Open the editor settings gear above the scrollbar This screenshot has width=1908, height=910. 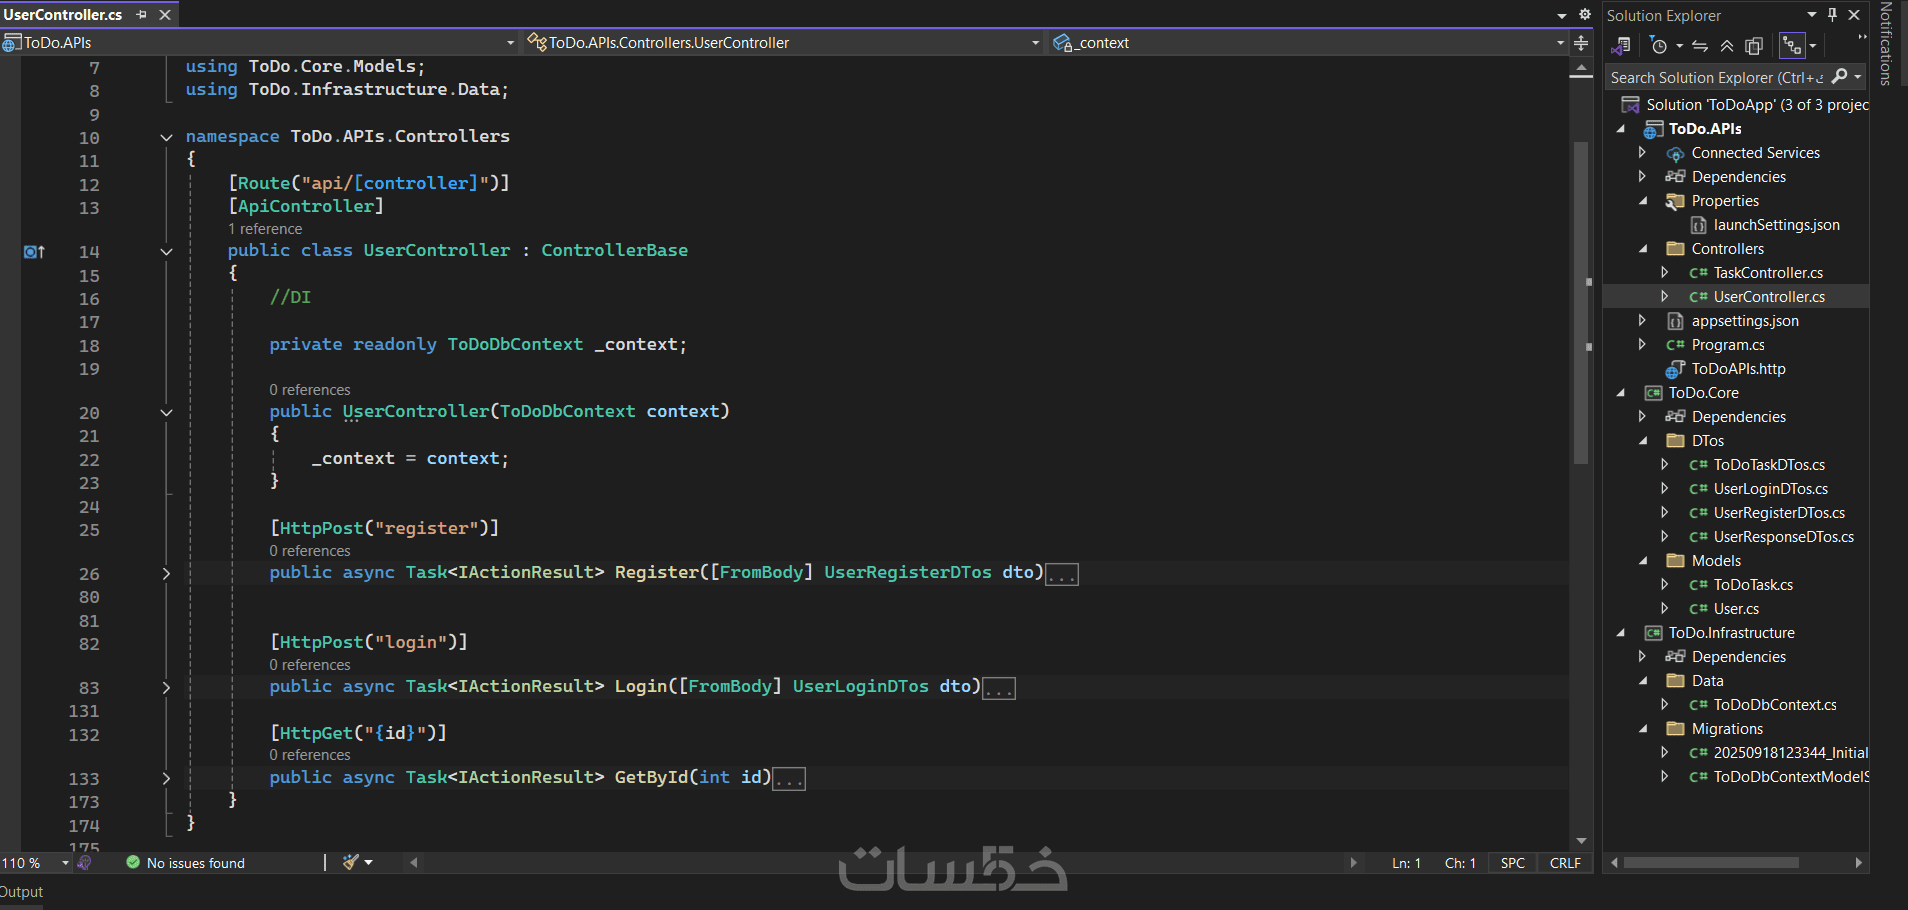(1584, 15)
